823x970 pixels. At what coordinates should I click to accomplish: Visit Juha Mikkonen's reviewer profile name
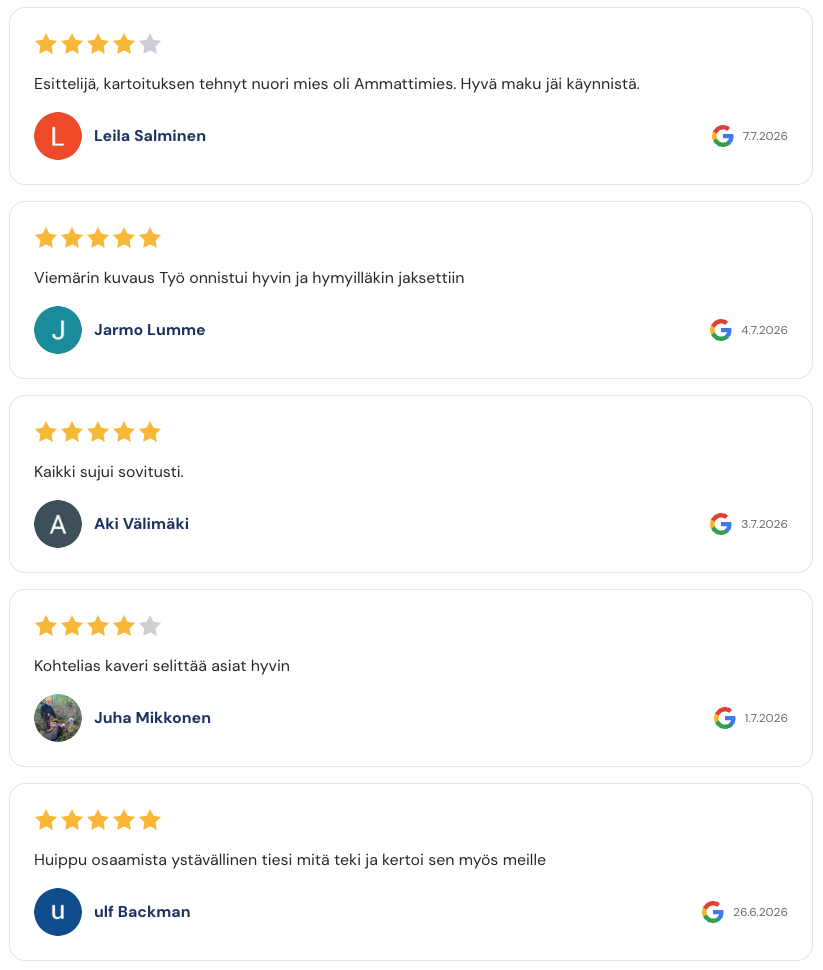coord(152,718)
